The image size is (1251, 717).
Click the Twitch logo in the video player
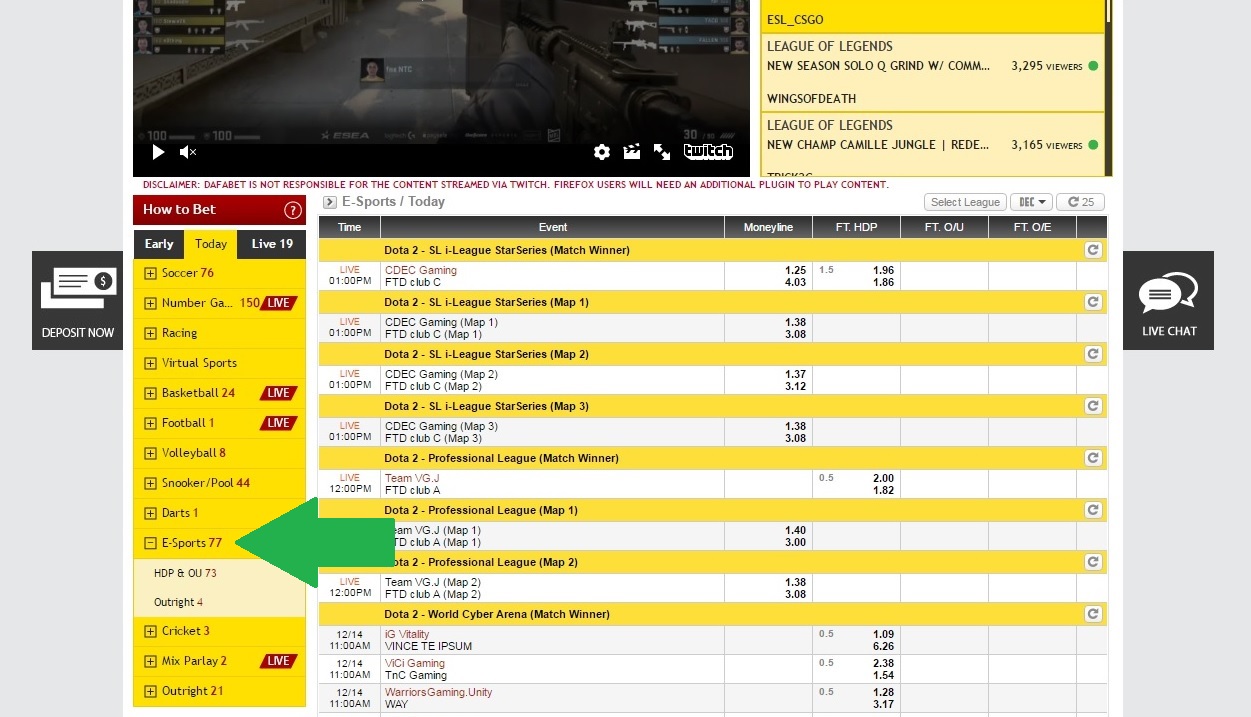[x=707, y=151]
